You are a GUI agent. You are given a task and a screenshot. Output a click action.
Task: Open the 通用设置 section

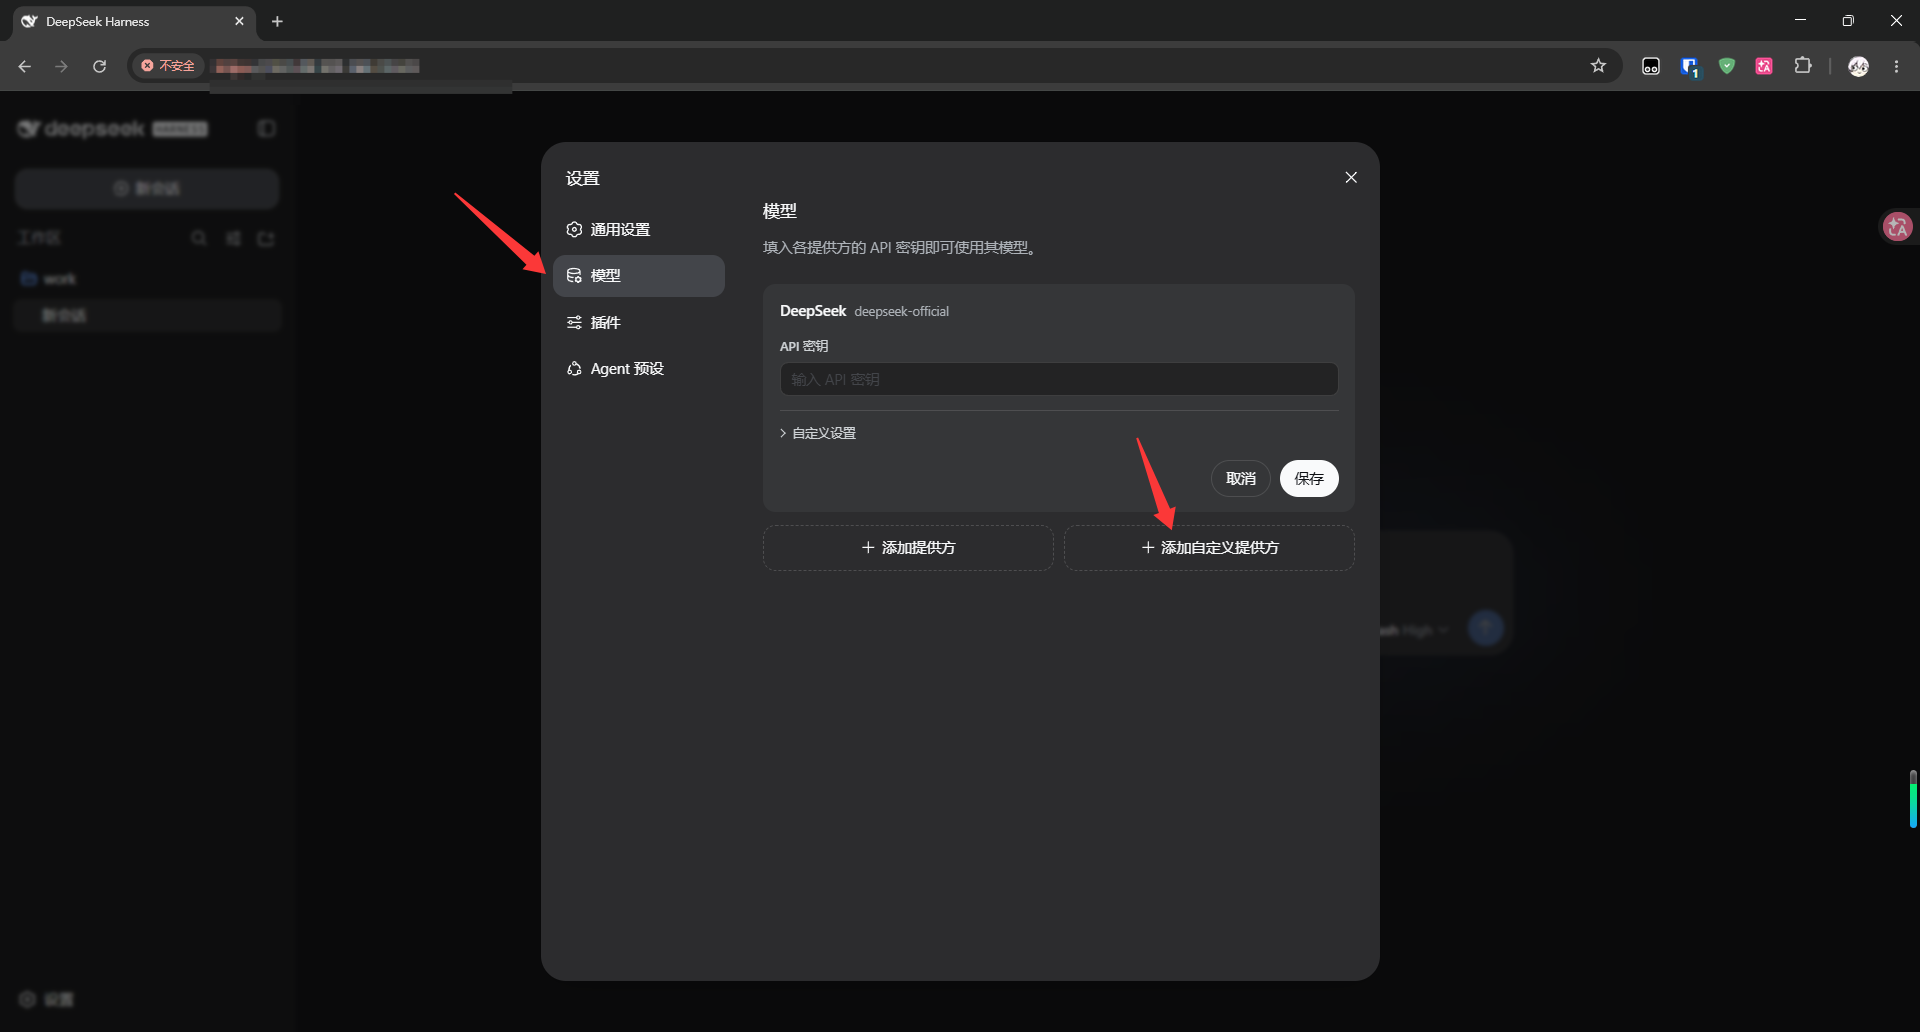coord(638,229)
